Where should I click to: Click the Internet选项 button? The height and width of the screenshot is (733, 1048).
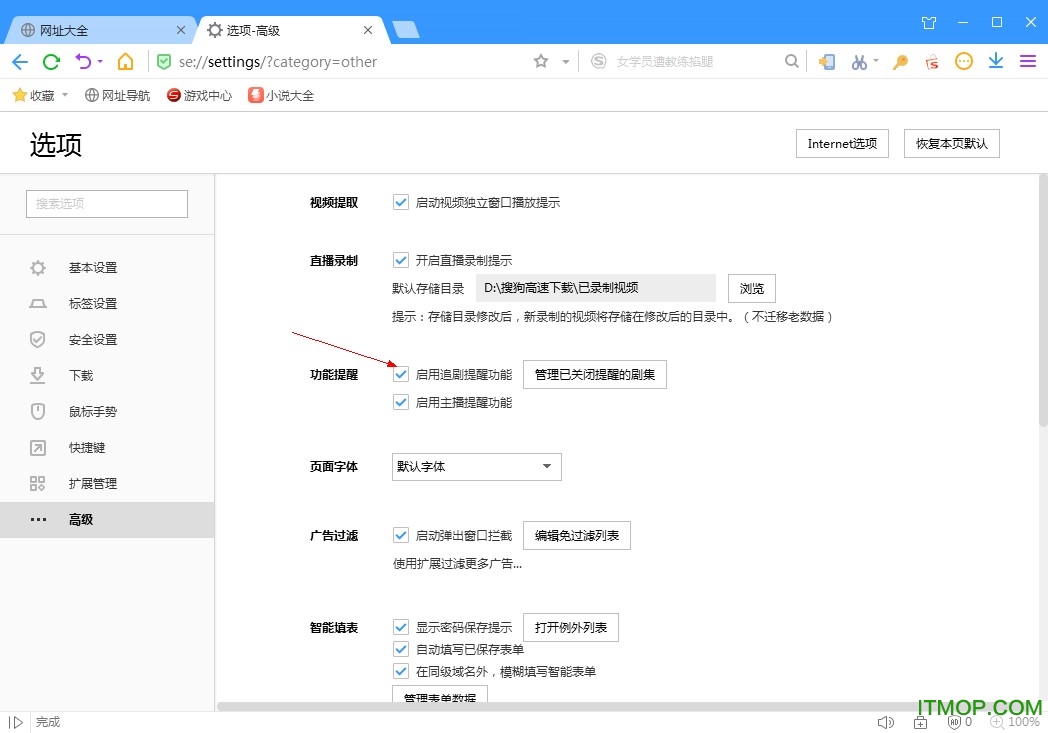click(841, 143)
